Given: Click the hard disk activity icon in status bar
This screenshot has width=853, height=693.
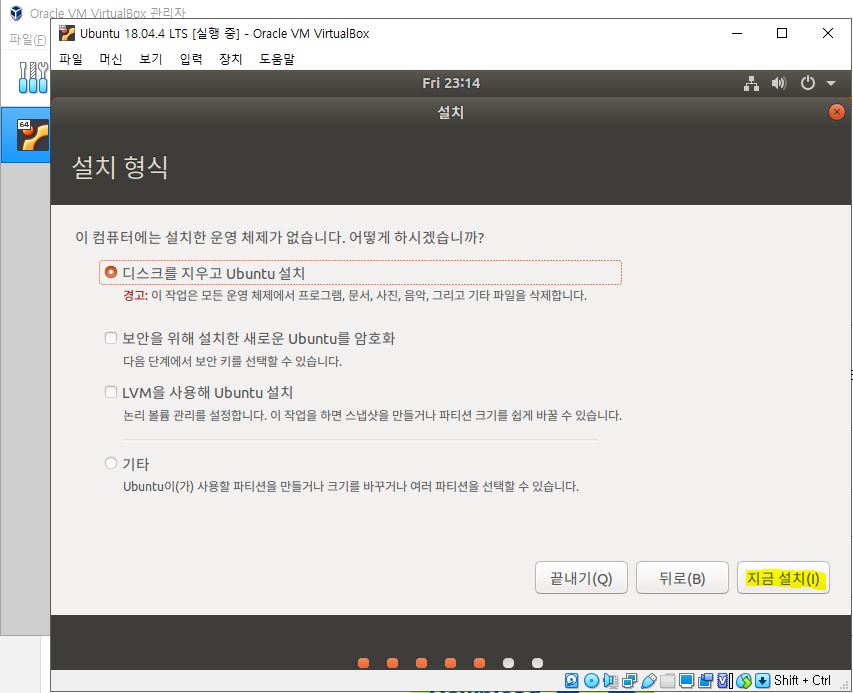Looking at the screenshot, I should [572, 680].
